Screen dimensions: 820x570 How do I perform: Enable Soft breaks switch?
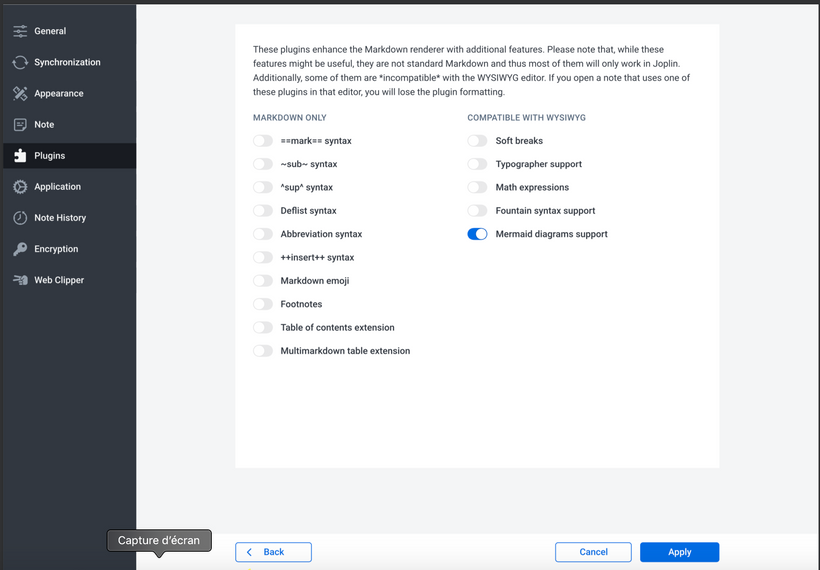[477, 141]
